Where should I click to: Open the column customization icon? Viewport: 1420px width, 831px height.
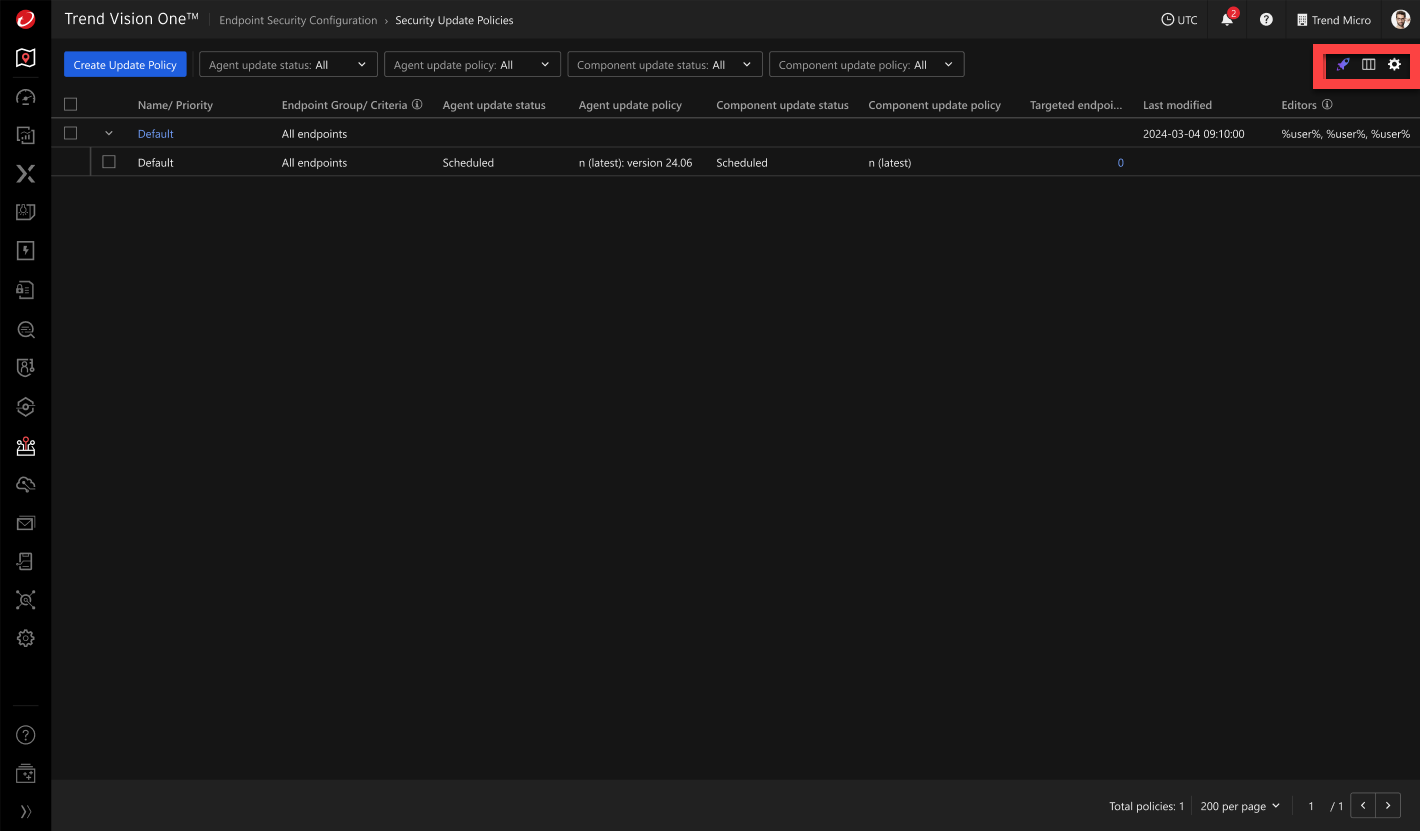tap(1369, 65)
